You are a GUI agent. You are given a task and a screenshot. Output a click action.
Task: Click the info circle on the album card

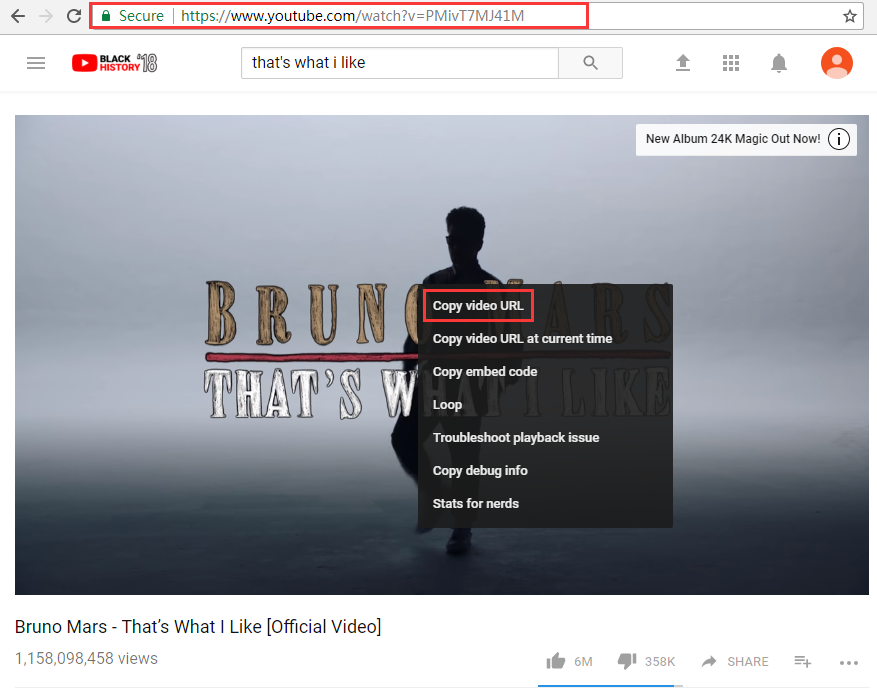pos(838,139)
